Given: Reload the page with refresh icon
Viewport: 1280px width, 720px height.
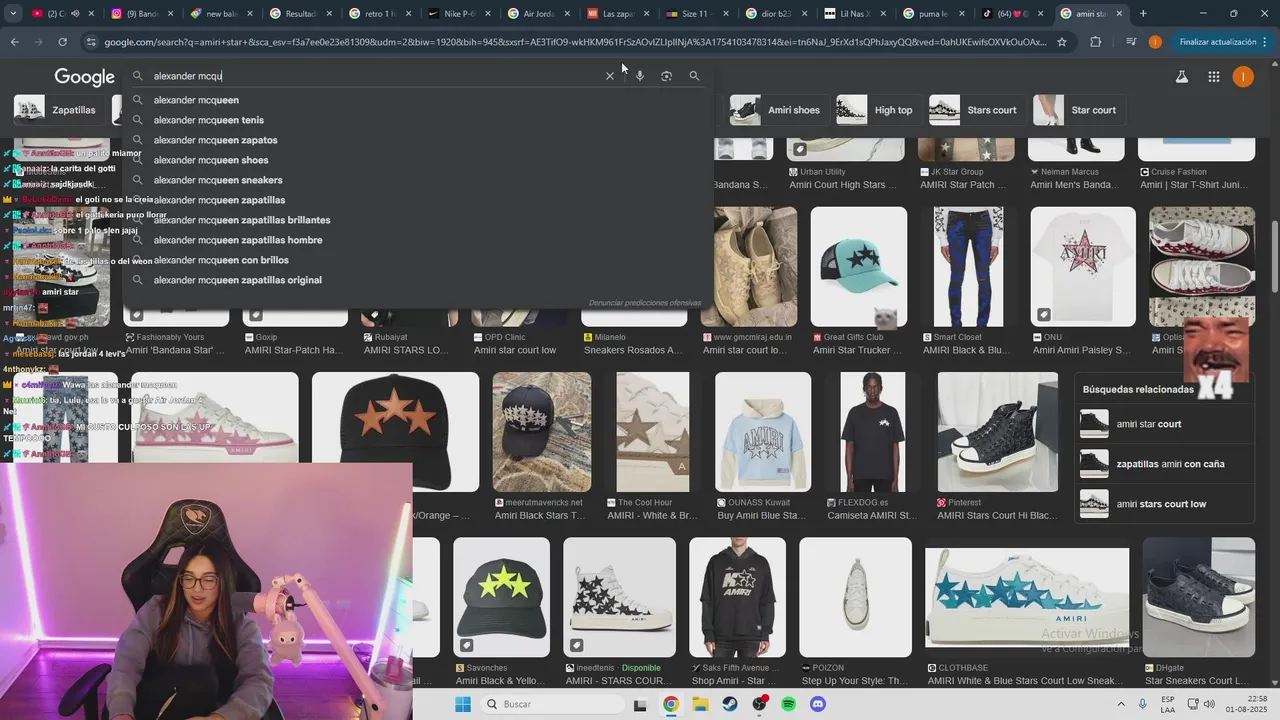Looking at the screenshot, I should click(x=62, y=42).
